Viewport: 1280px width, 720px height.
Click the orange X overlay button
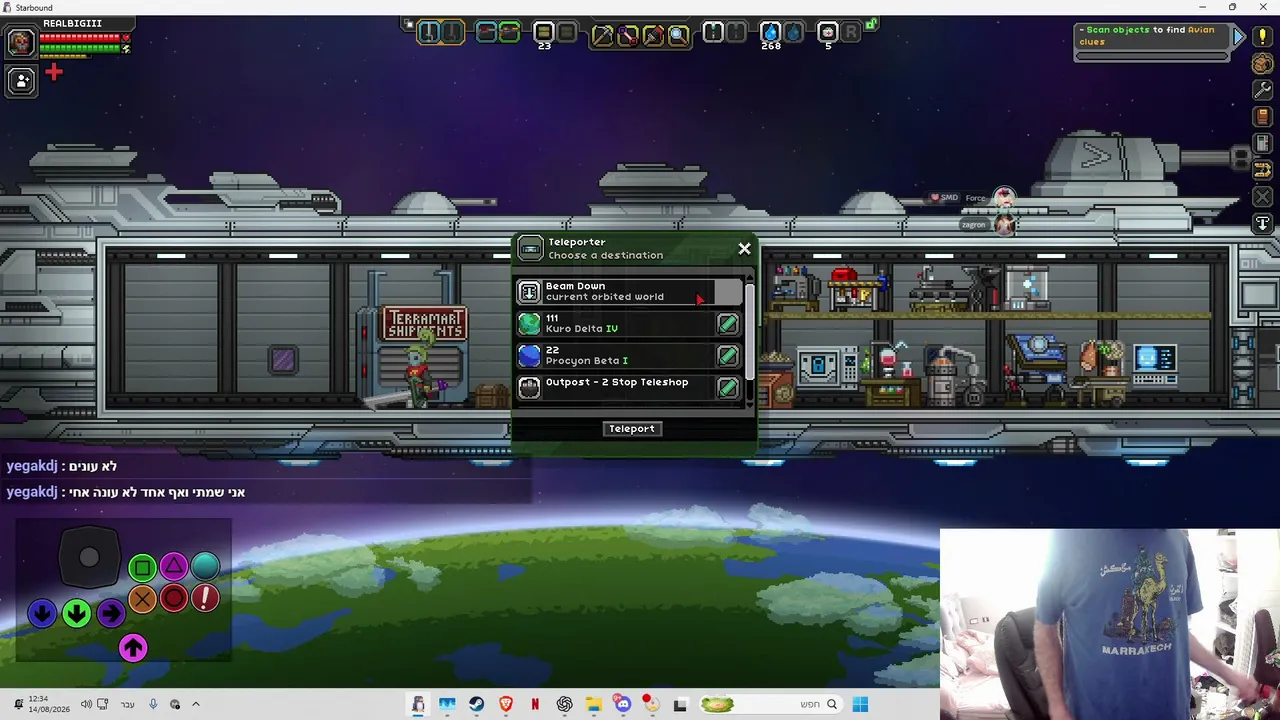click(x=142, y=599)
